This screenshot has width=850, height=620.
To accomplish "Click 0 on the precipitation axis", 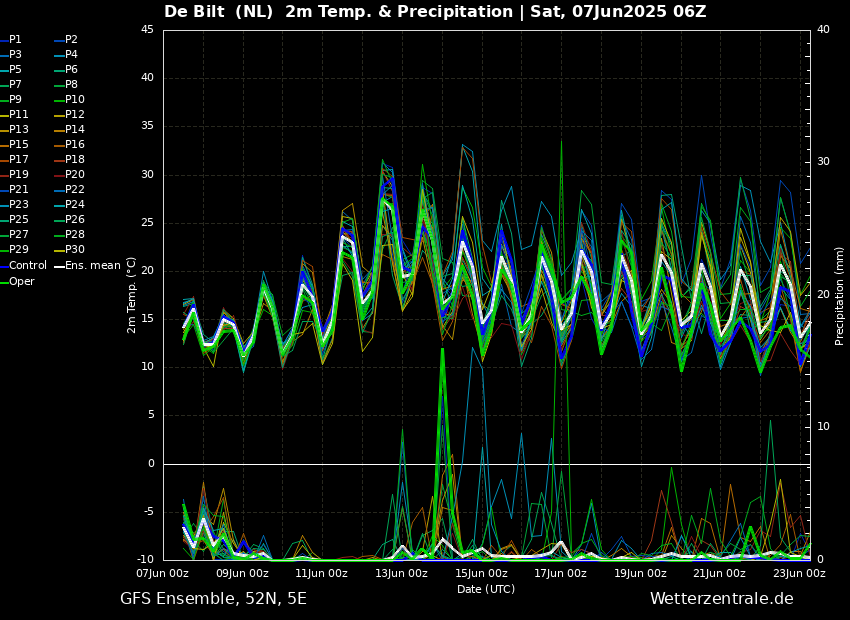I will coord(820,560).
